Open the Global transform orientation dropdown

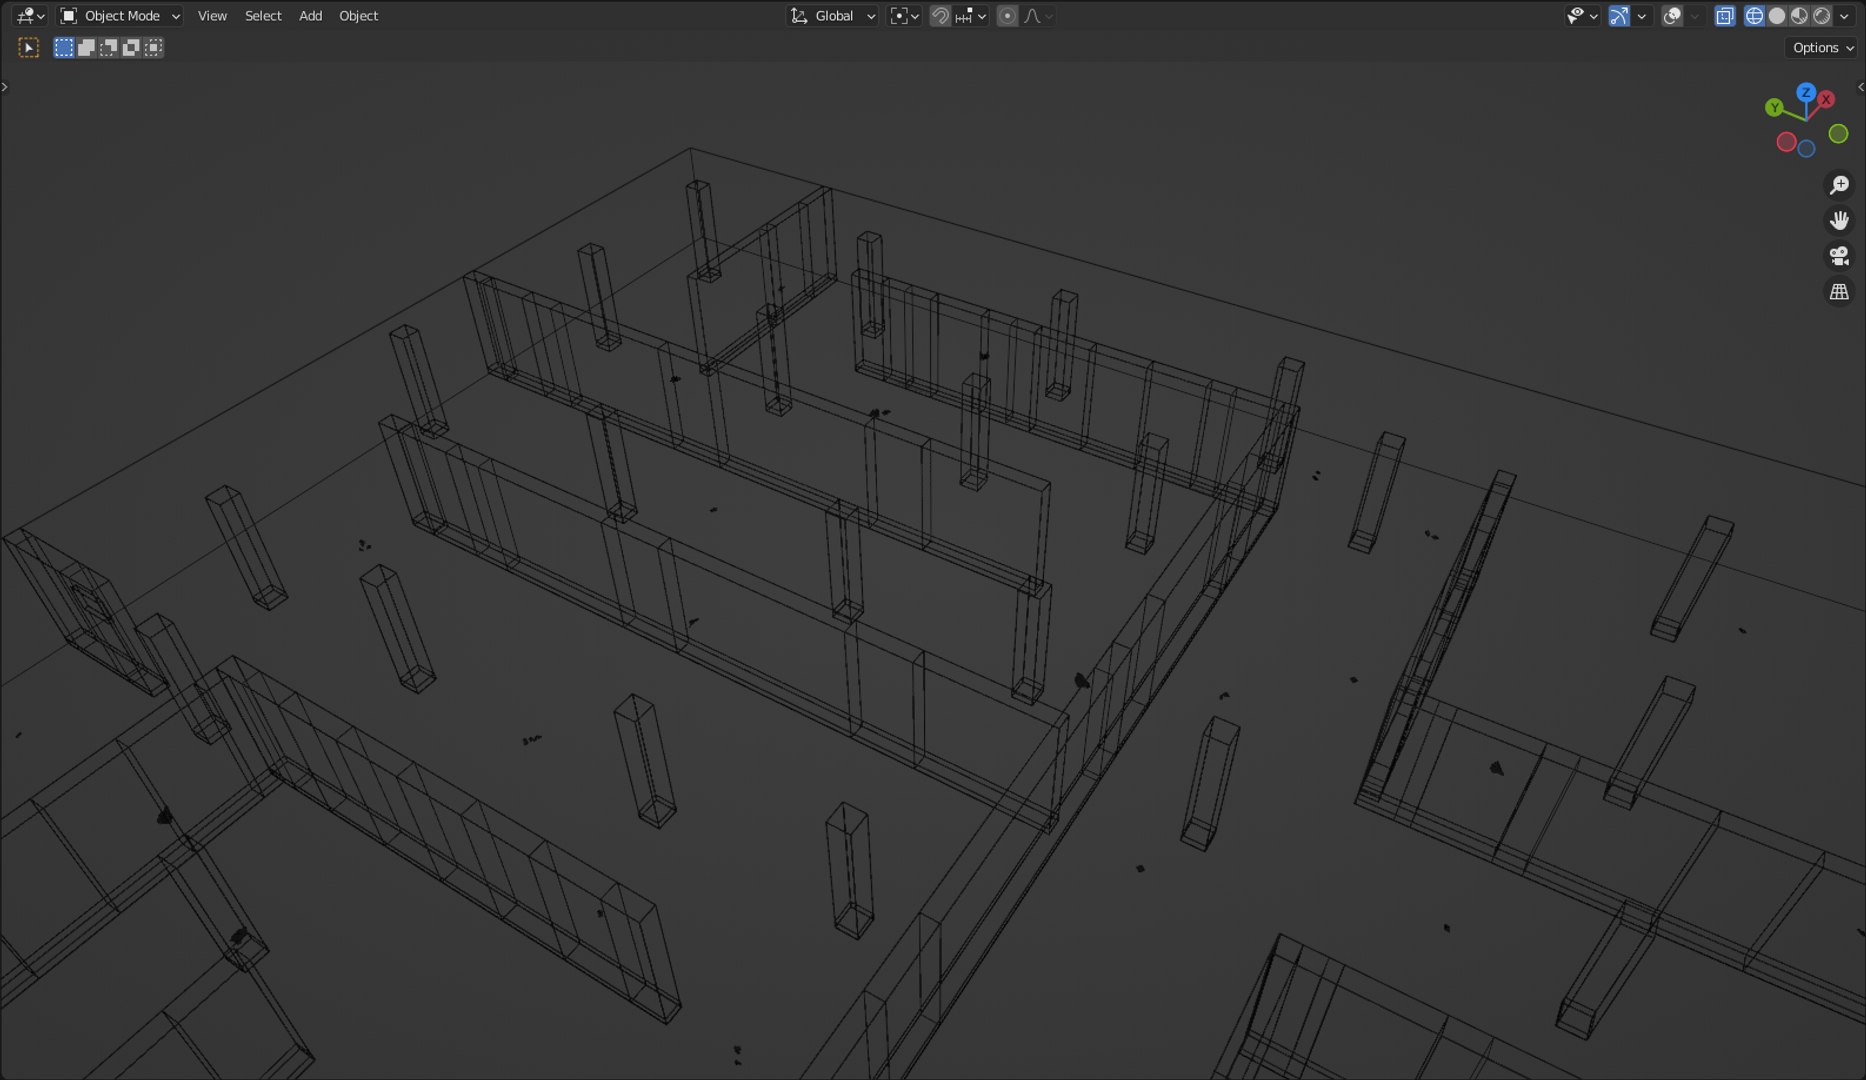pyautogui.click(x=833, y=16)
